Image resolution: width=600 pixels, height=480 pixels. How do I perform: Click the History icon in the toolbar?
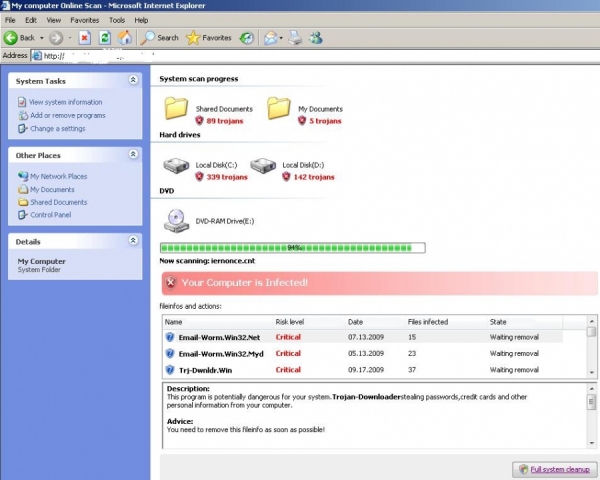246,38
